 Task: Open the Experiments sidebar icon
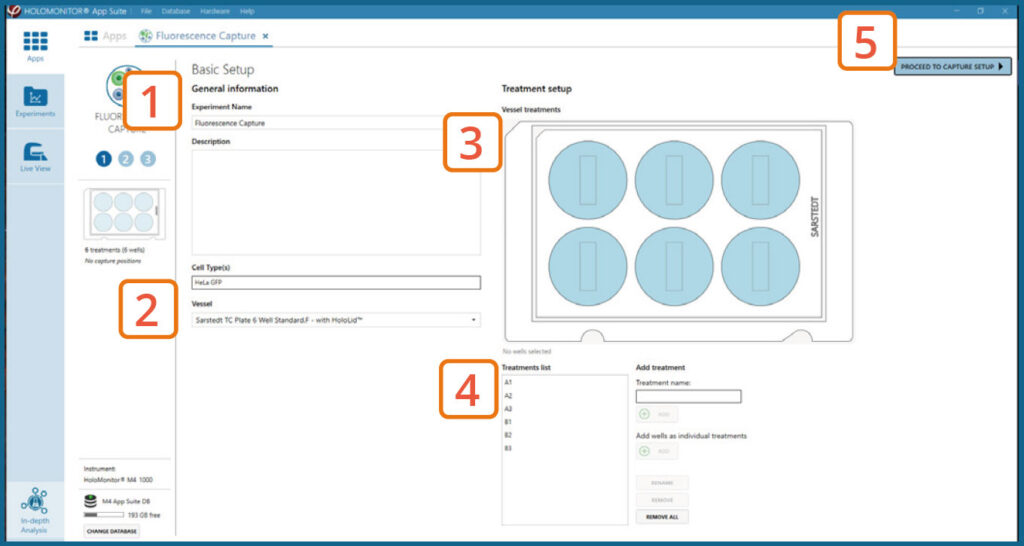click(x=35, y=101)
